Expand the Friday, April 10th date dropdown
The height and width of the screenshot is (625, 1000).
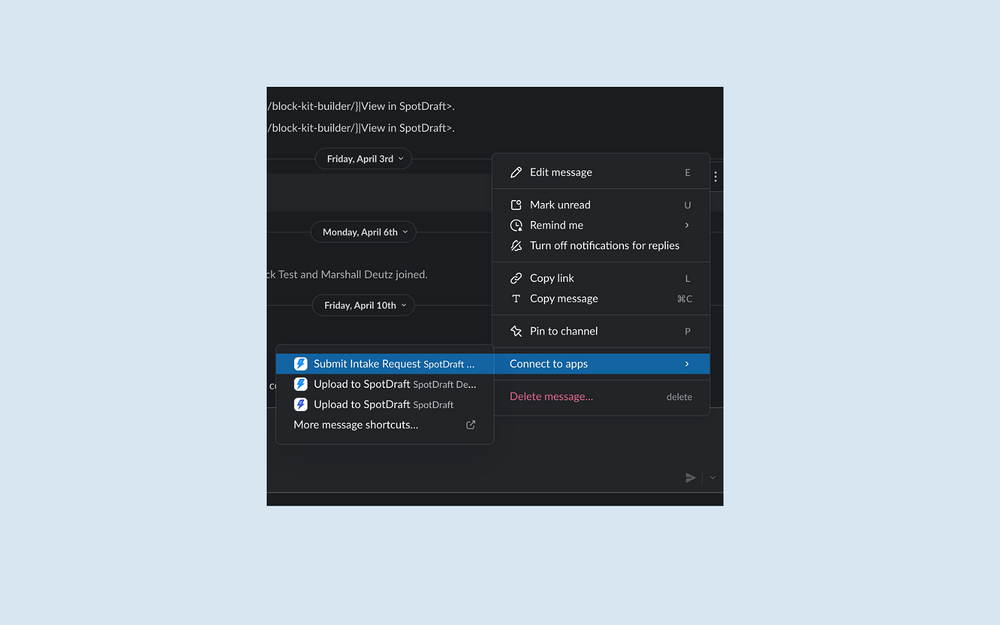pos(364,305)
